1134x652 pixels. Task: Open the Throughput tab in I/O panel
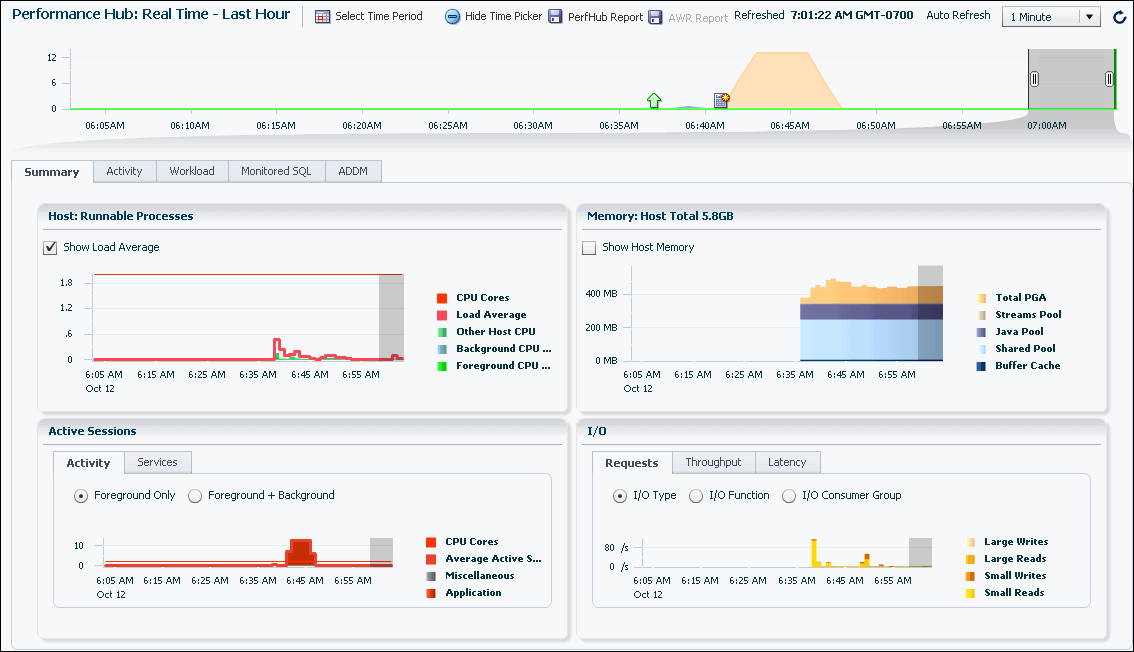pos(713,462)
